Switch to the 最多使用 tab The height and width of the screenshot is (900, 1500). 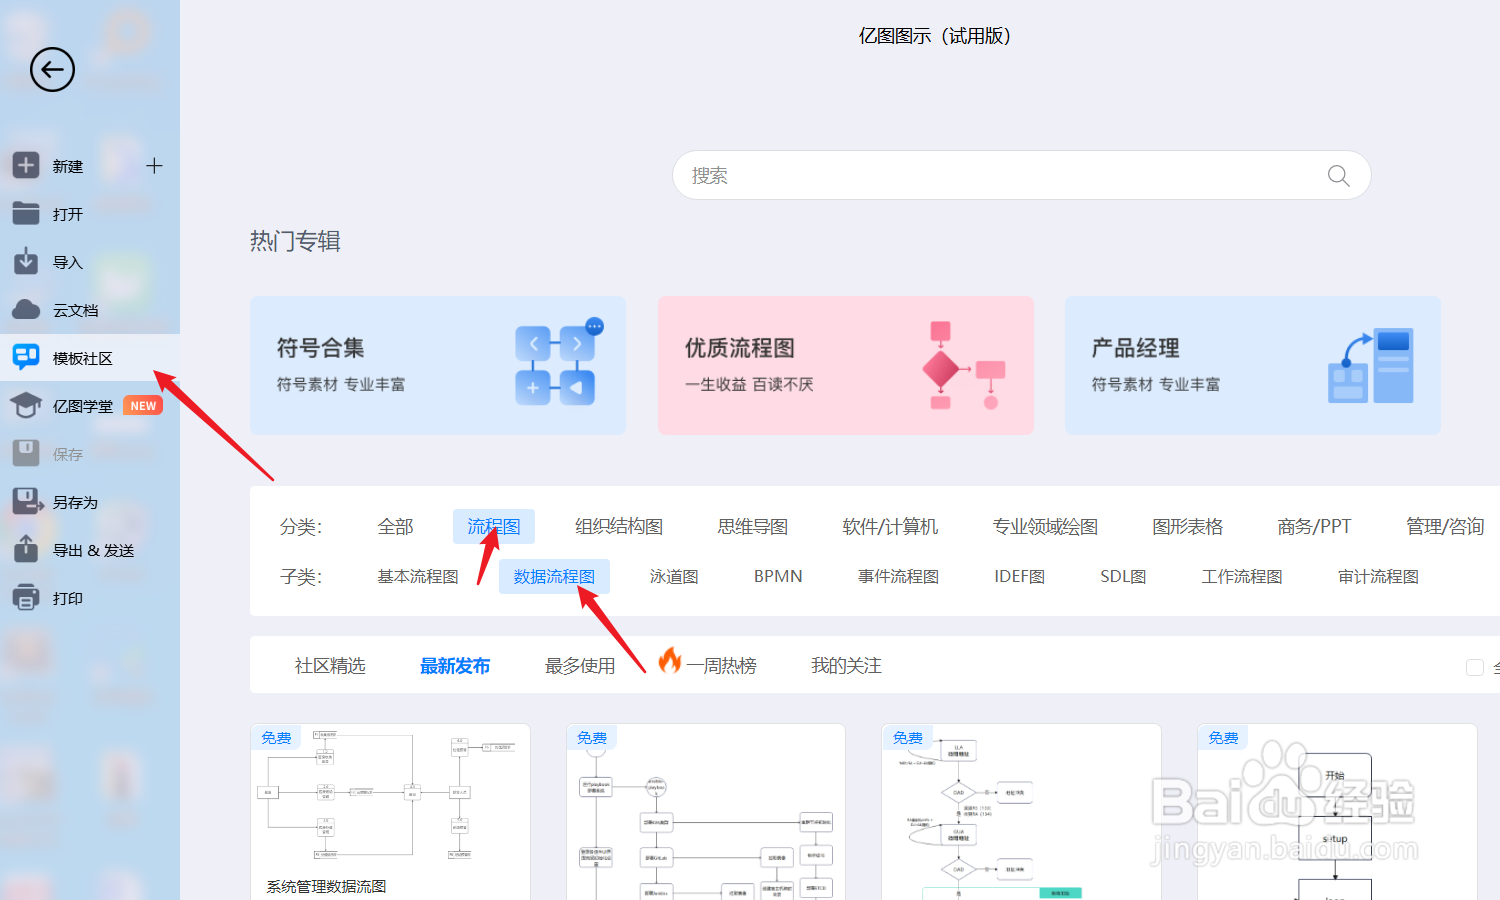click(580, 666)
